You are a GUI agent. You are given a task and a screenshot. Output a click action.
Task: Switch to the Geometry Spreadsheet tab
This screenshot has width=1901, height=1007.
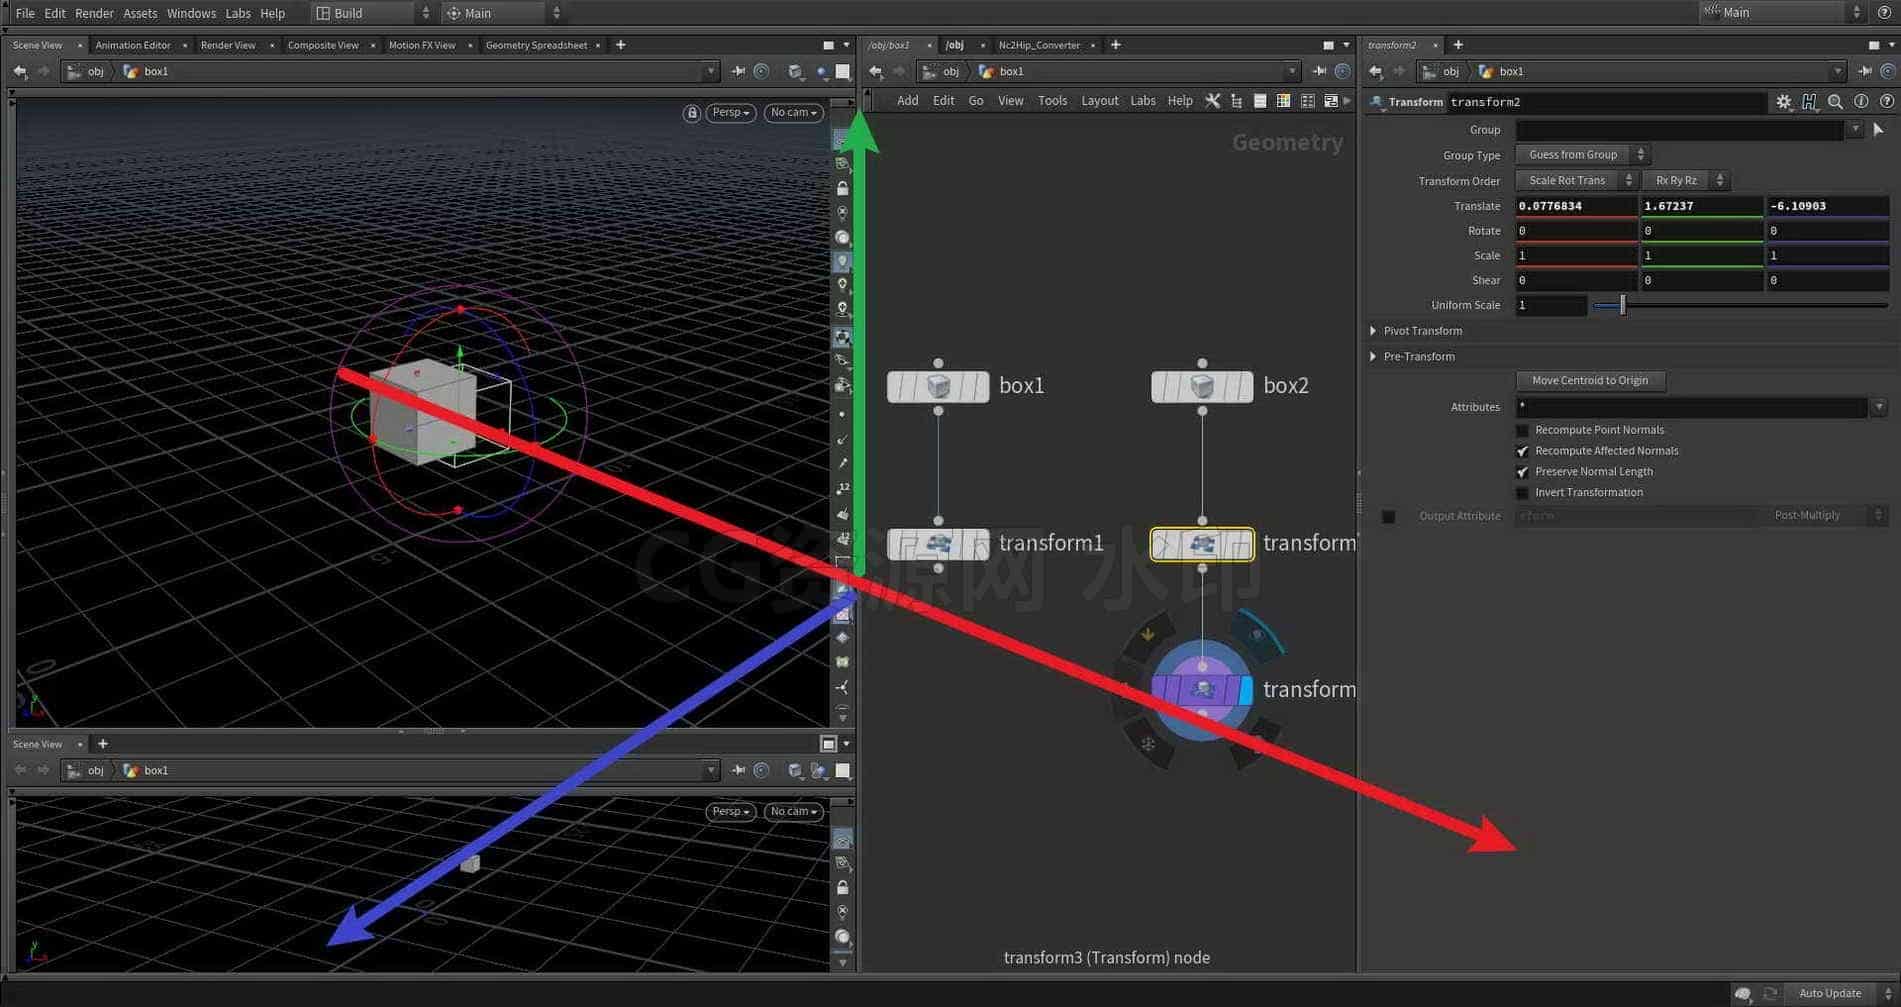click(536, 45)
